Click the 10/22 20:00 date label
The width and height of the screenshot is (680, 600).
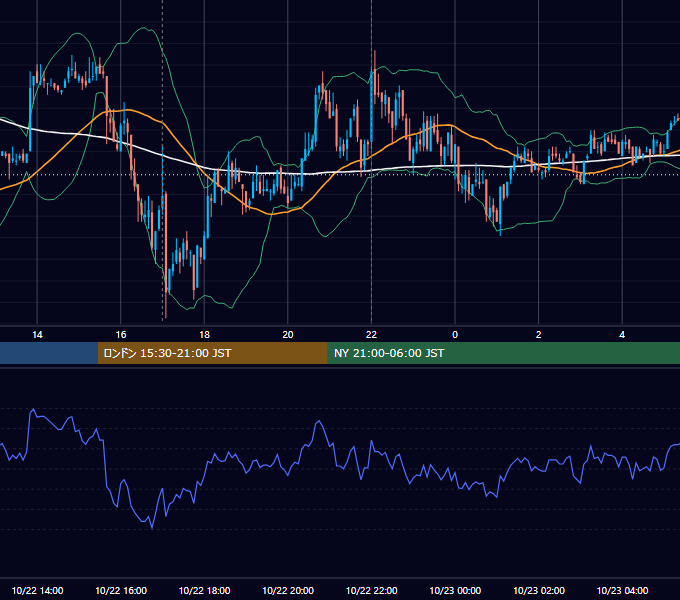[x=288, y=590]
